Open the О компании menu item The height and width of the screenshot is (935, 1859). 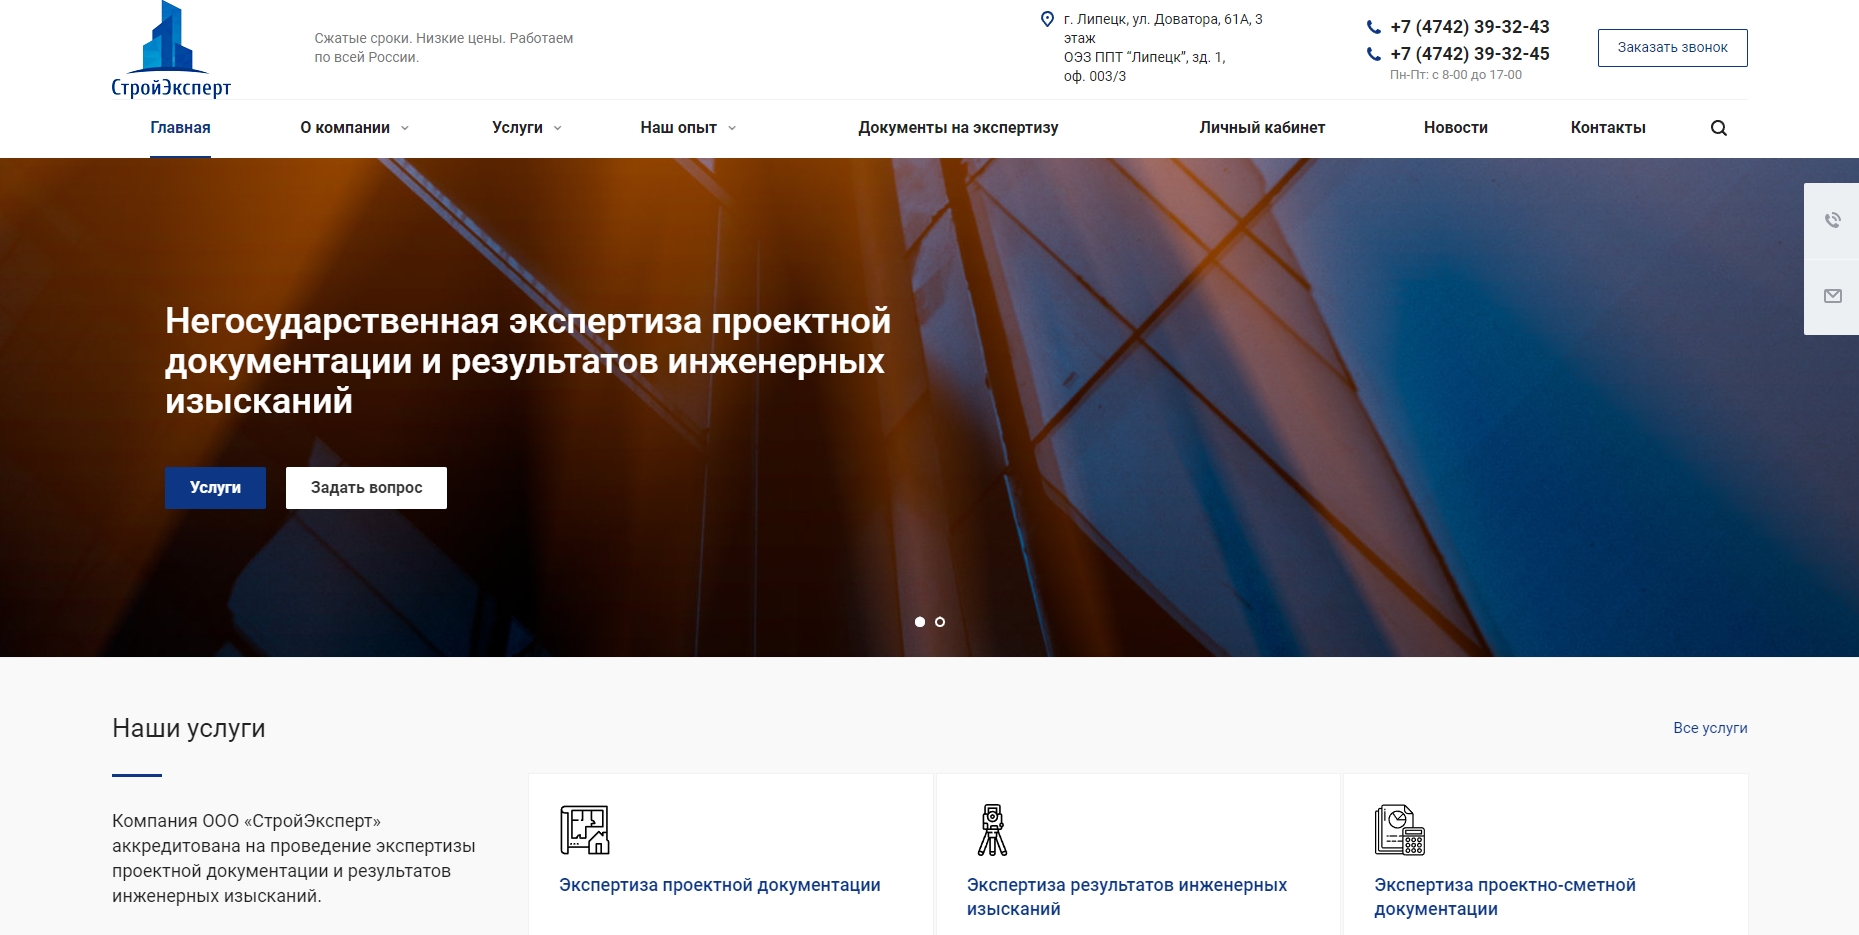coord(345,128)
